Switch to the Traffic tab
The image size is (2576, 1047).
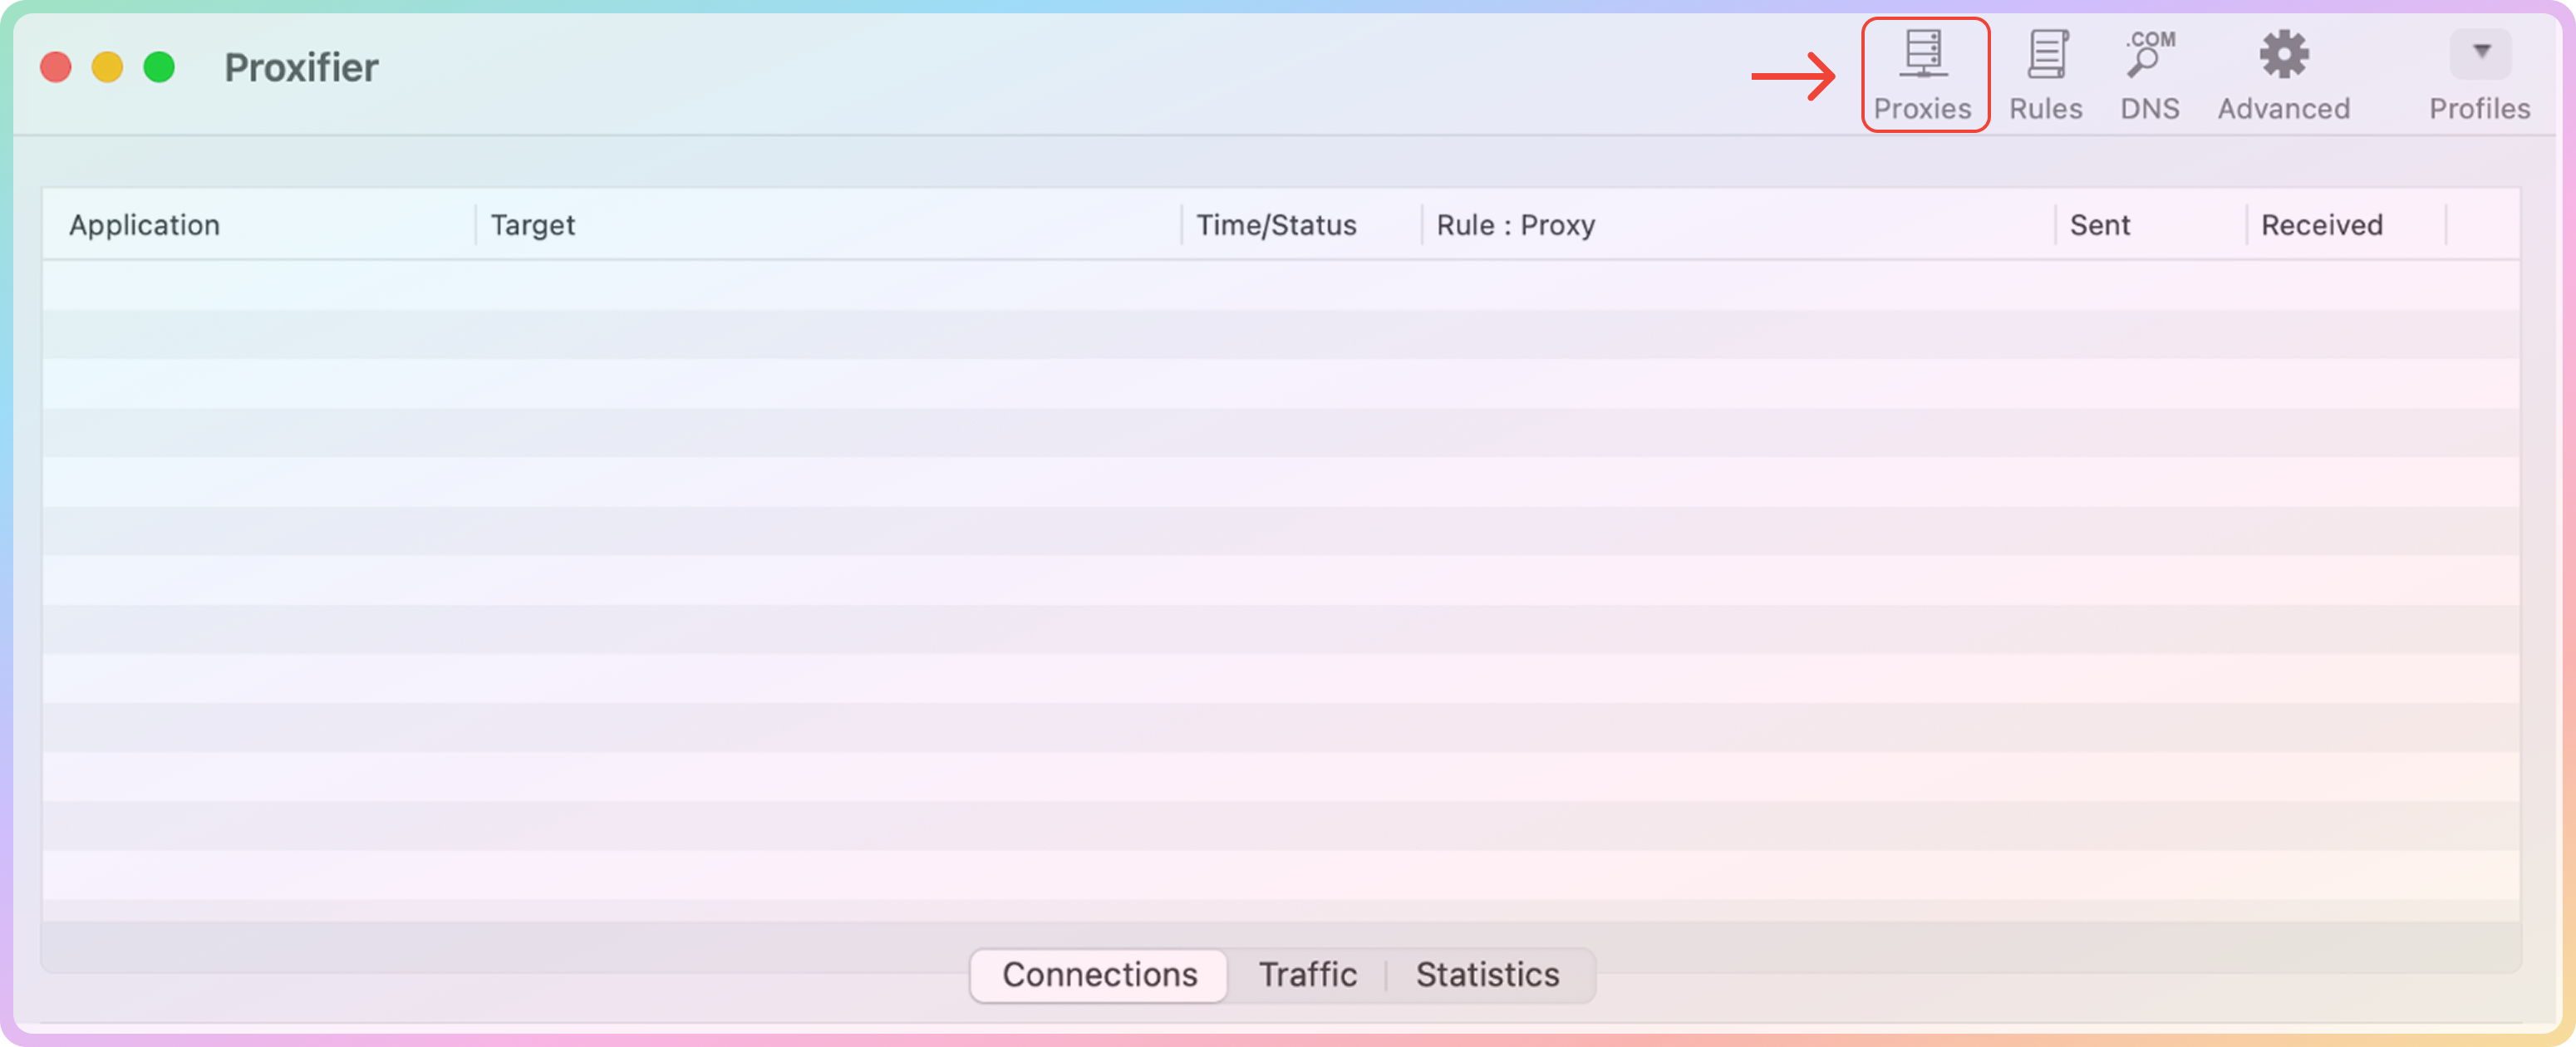point(1307,974)
